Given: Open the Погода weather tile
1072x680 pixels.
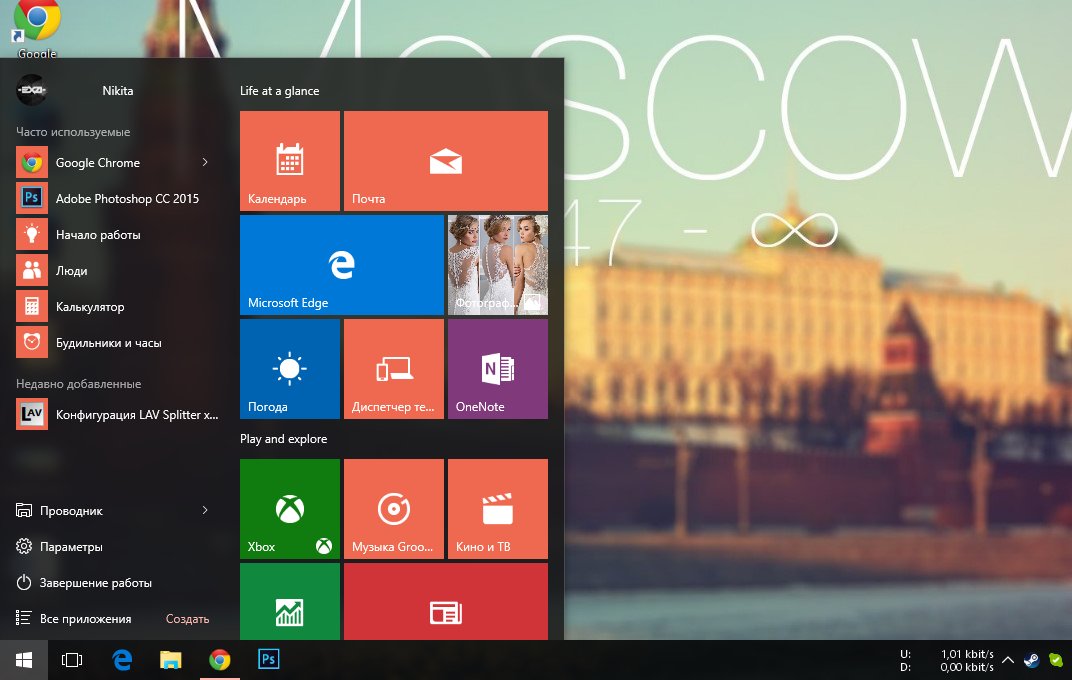Looking at the screenshot, I should pos(290,369).
